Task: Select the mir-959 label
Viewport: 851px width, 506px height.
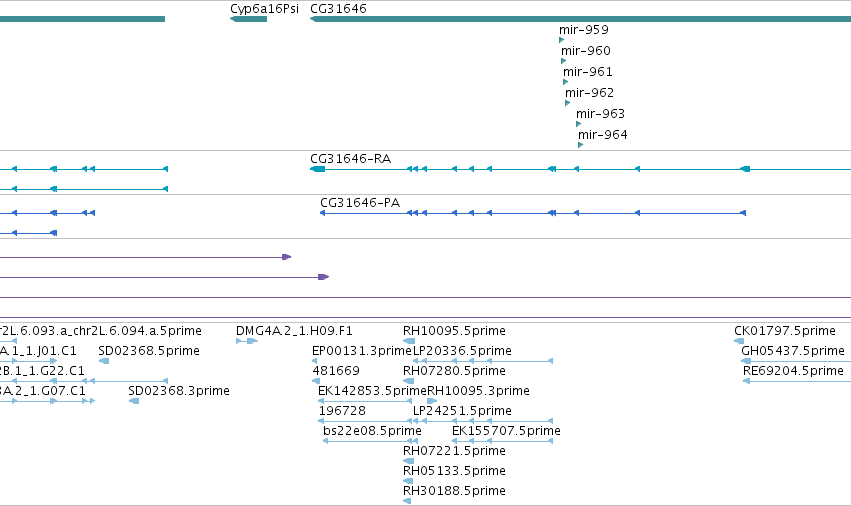Action: click(584, 30)
